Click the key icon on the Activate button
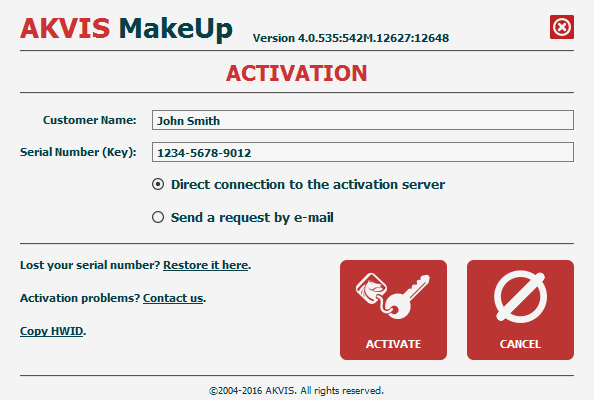Viewport: 594px width, 400px height. [392, 296]
